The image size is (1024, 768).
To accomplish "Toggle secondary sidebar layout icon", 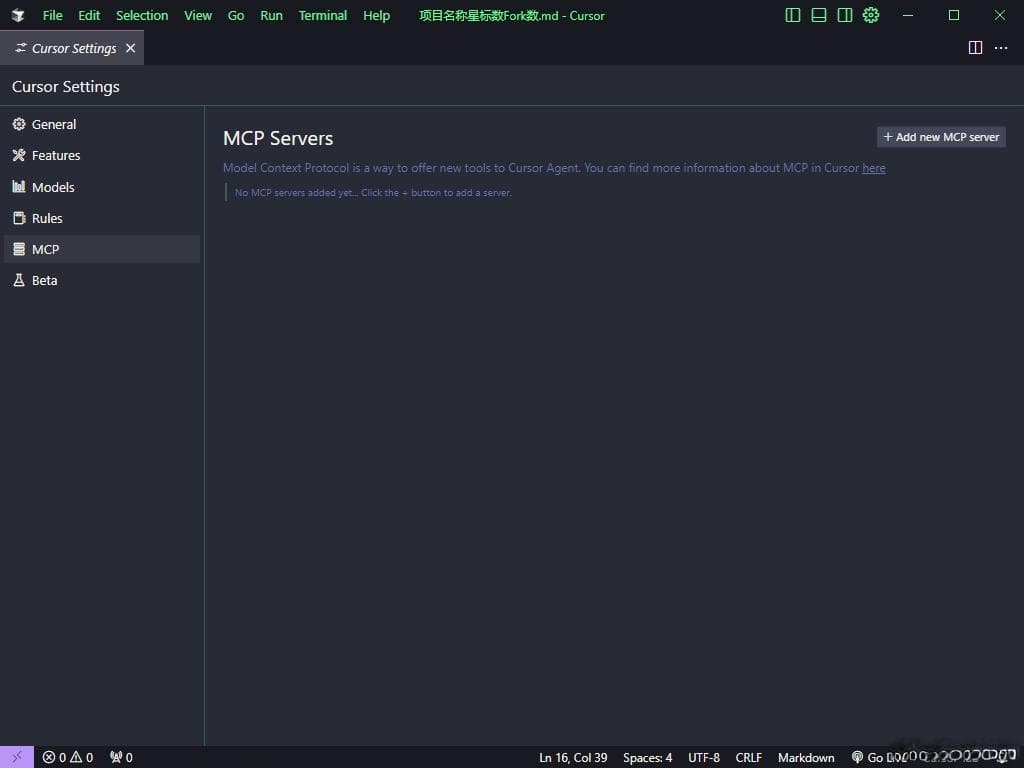I will [844, 15].
